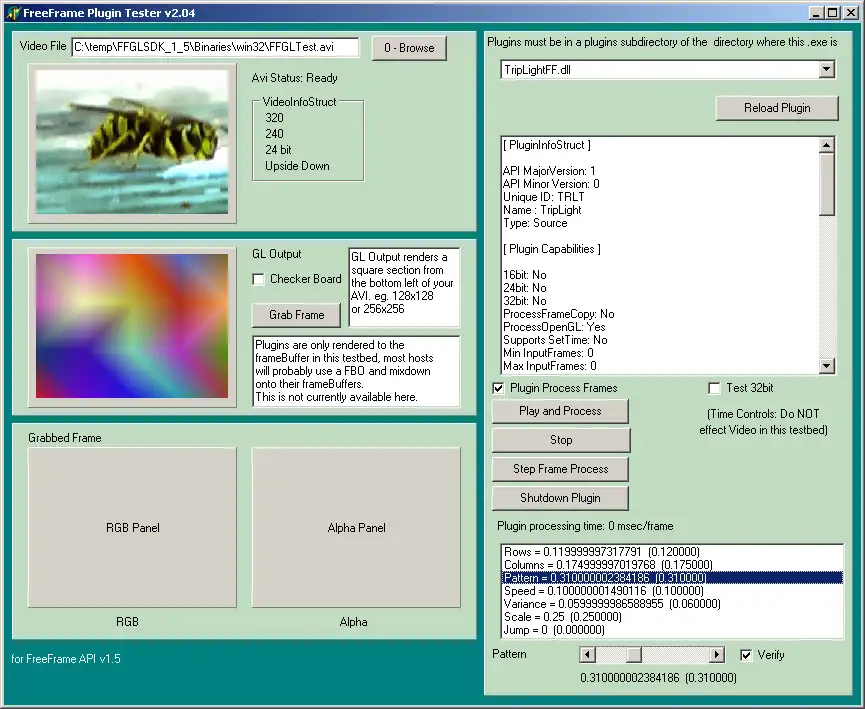Click Shutdown Plugin

[560, 498]
